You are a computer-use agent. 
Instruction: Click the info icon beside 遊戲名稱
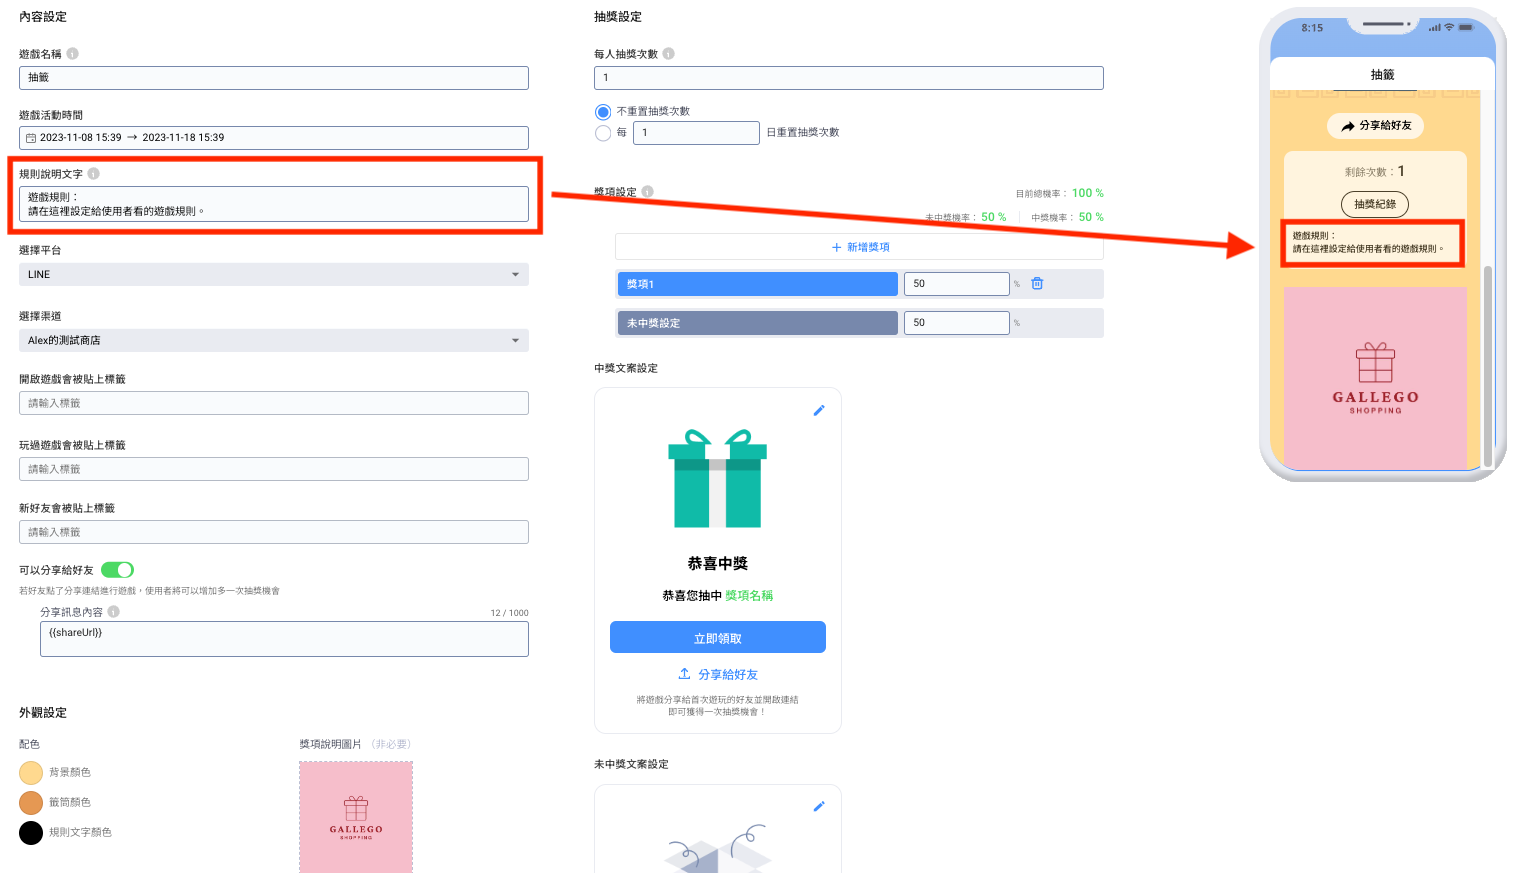click(x=72, y=54)
